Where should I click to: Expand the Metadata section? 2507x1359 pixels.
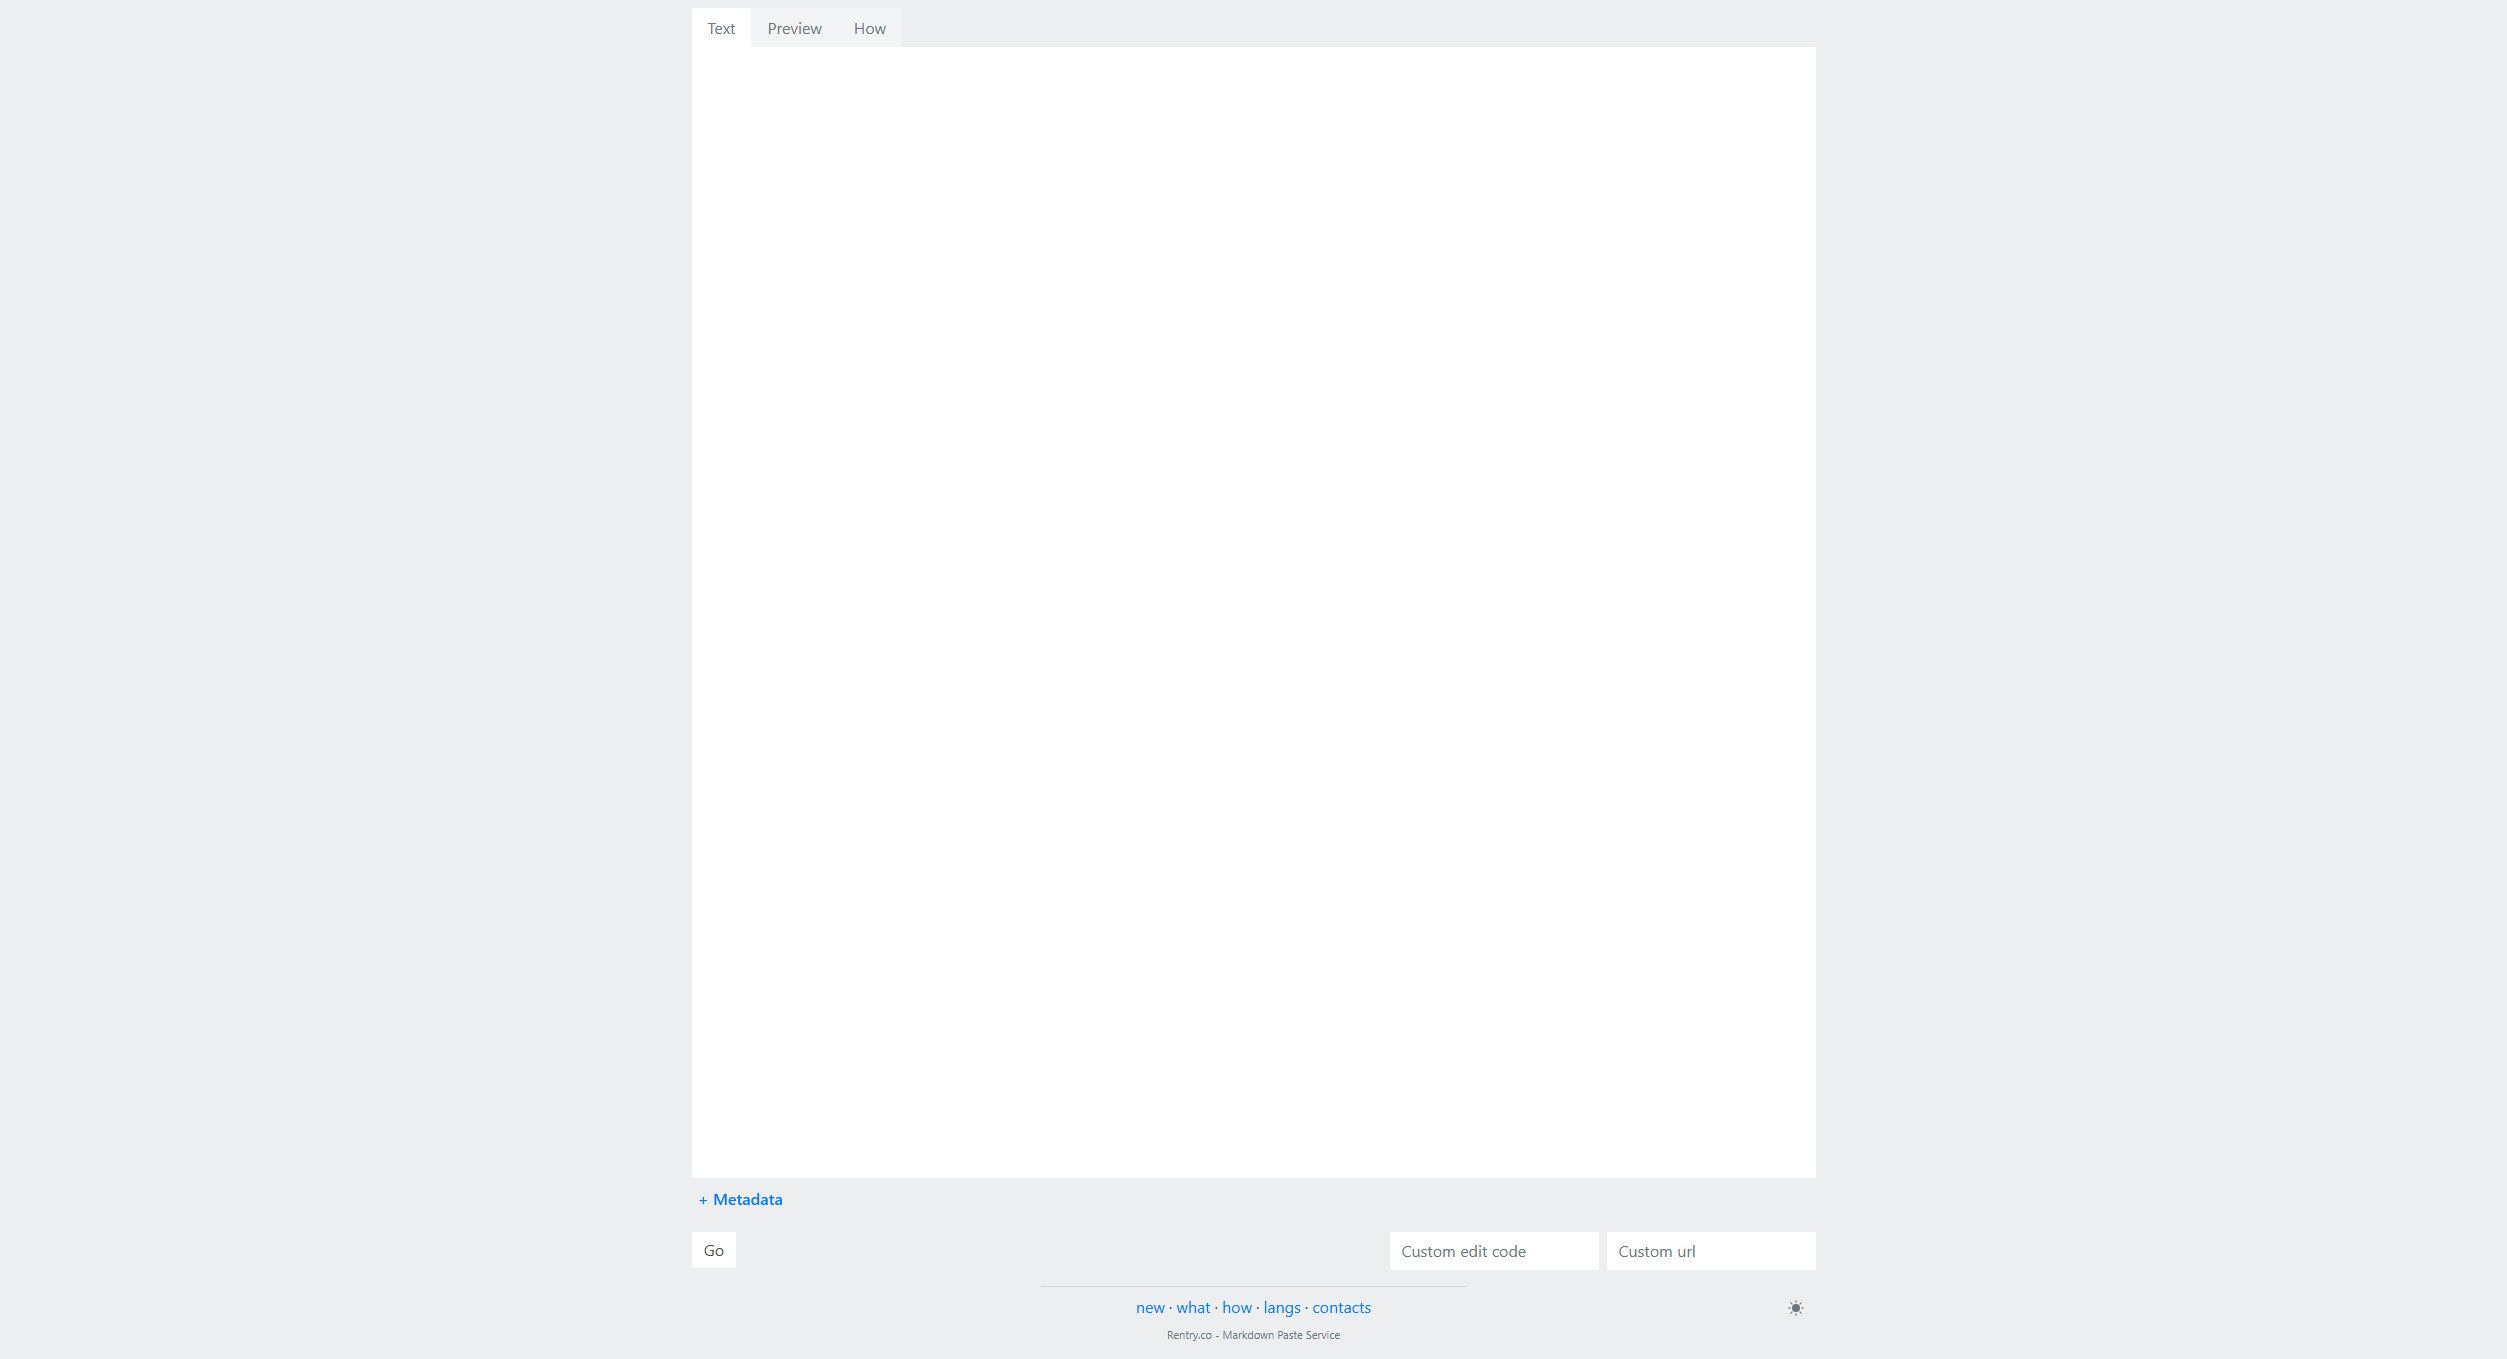tap(740, 1199)
